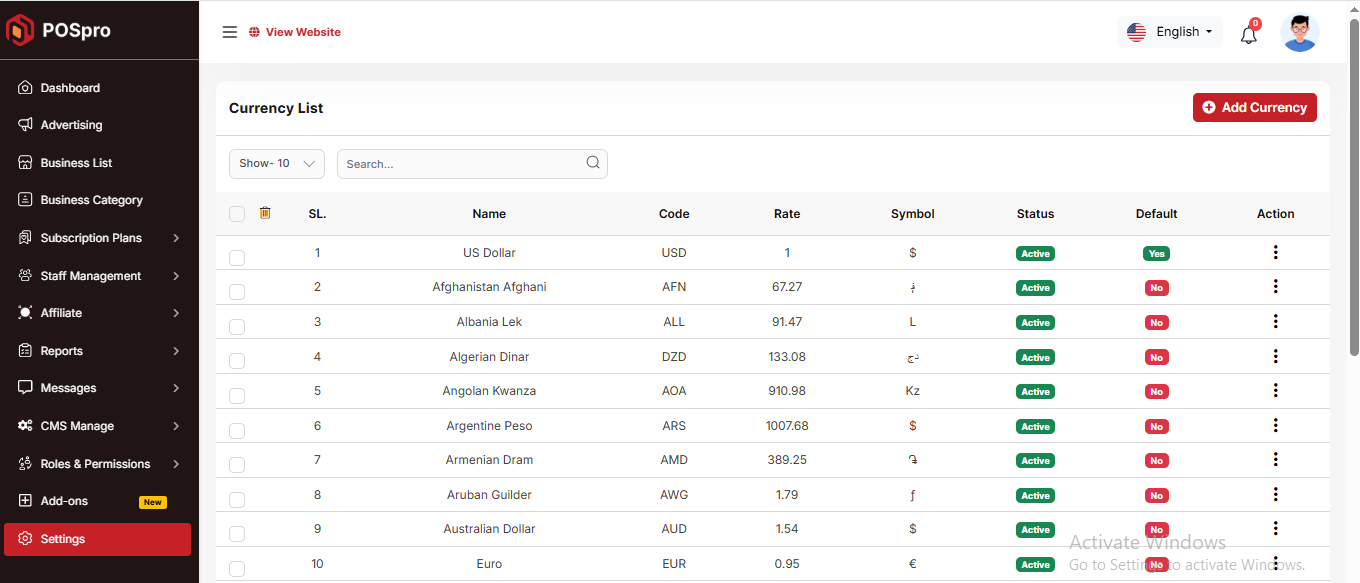Click the Add Currency button
1360x583 pixels.
point(1254,108)
